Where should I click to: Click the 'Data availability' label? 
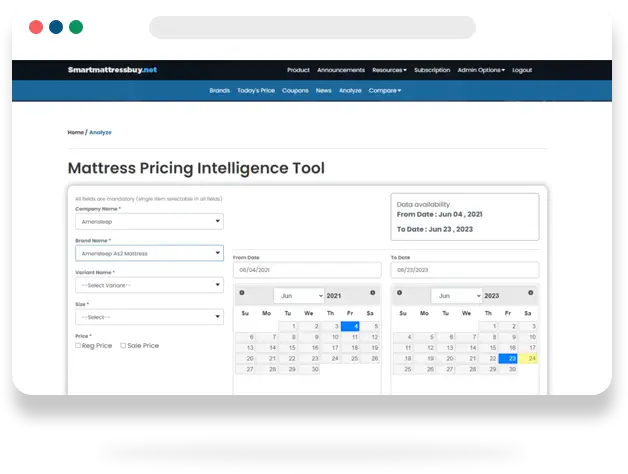pyautogui.click(x=423, y=204)
